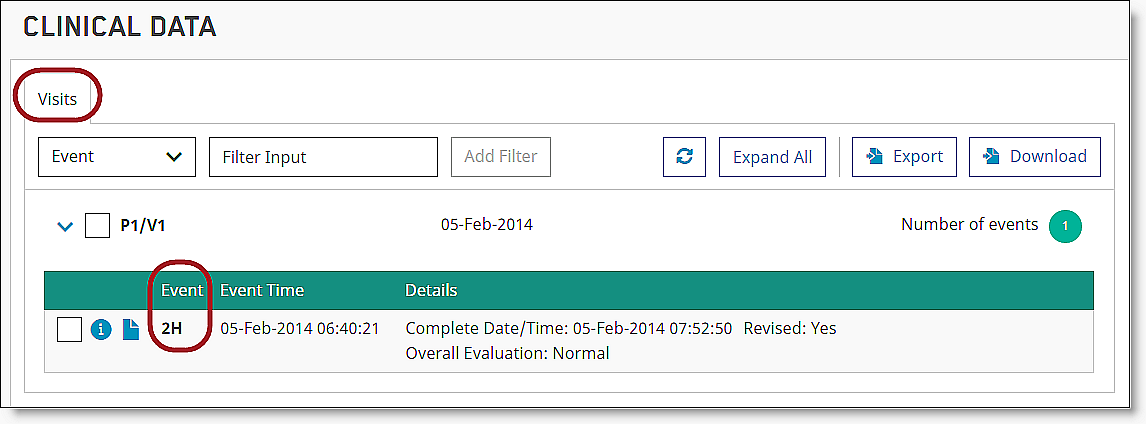Click the Details column header

click(431, 291)
